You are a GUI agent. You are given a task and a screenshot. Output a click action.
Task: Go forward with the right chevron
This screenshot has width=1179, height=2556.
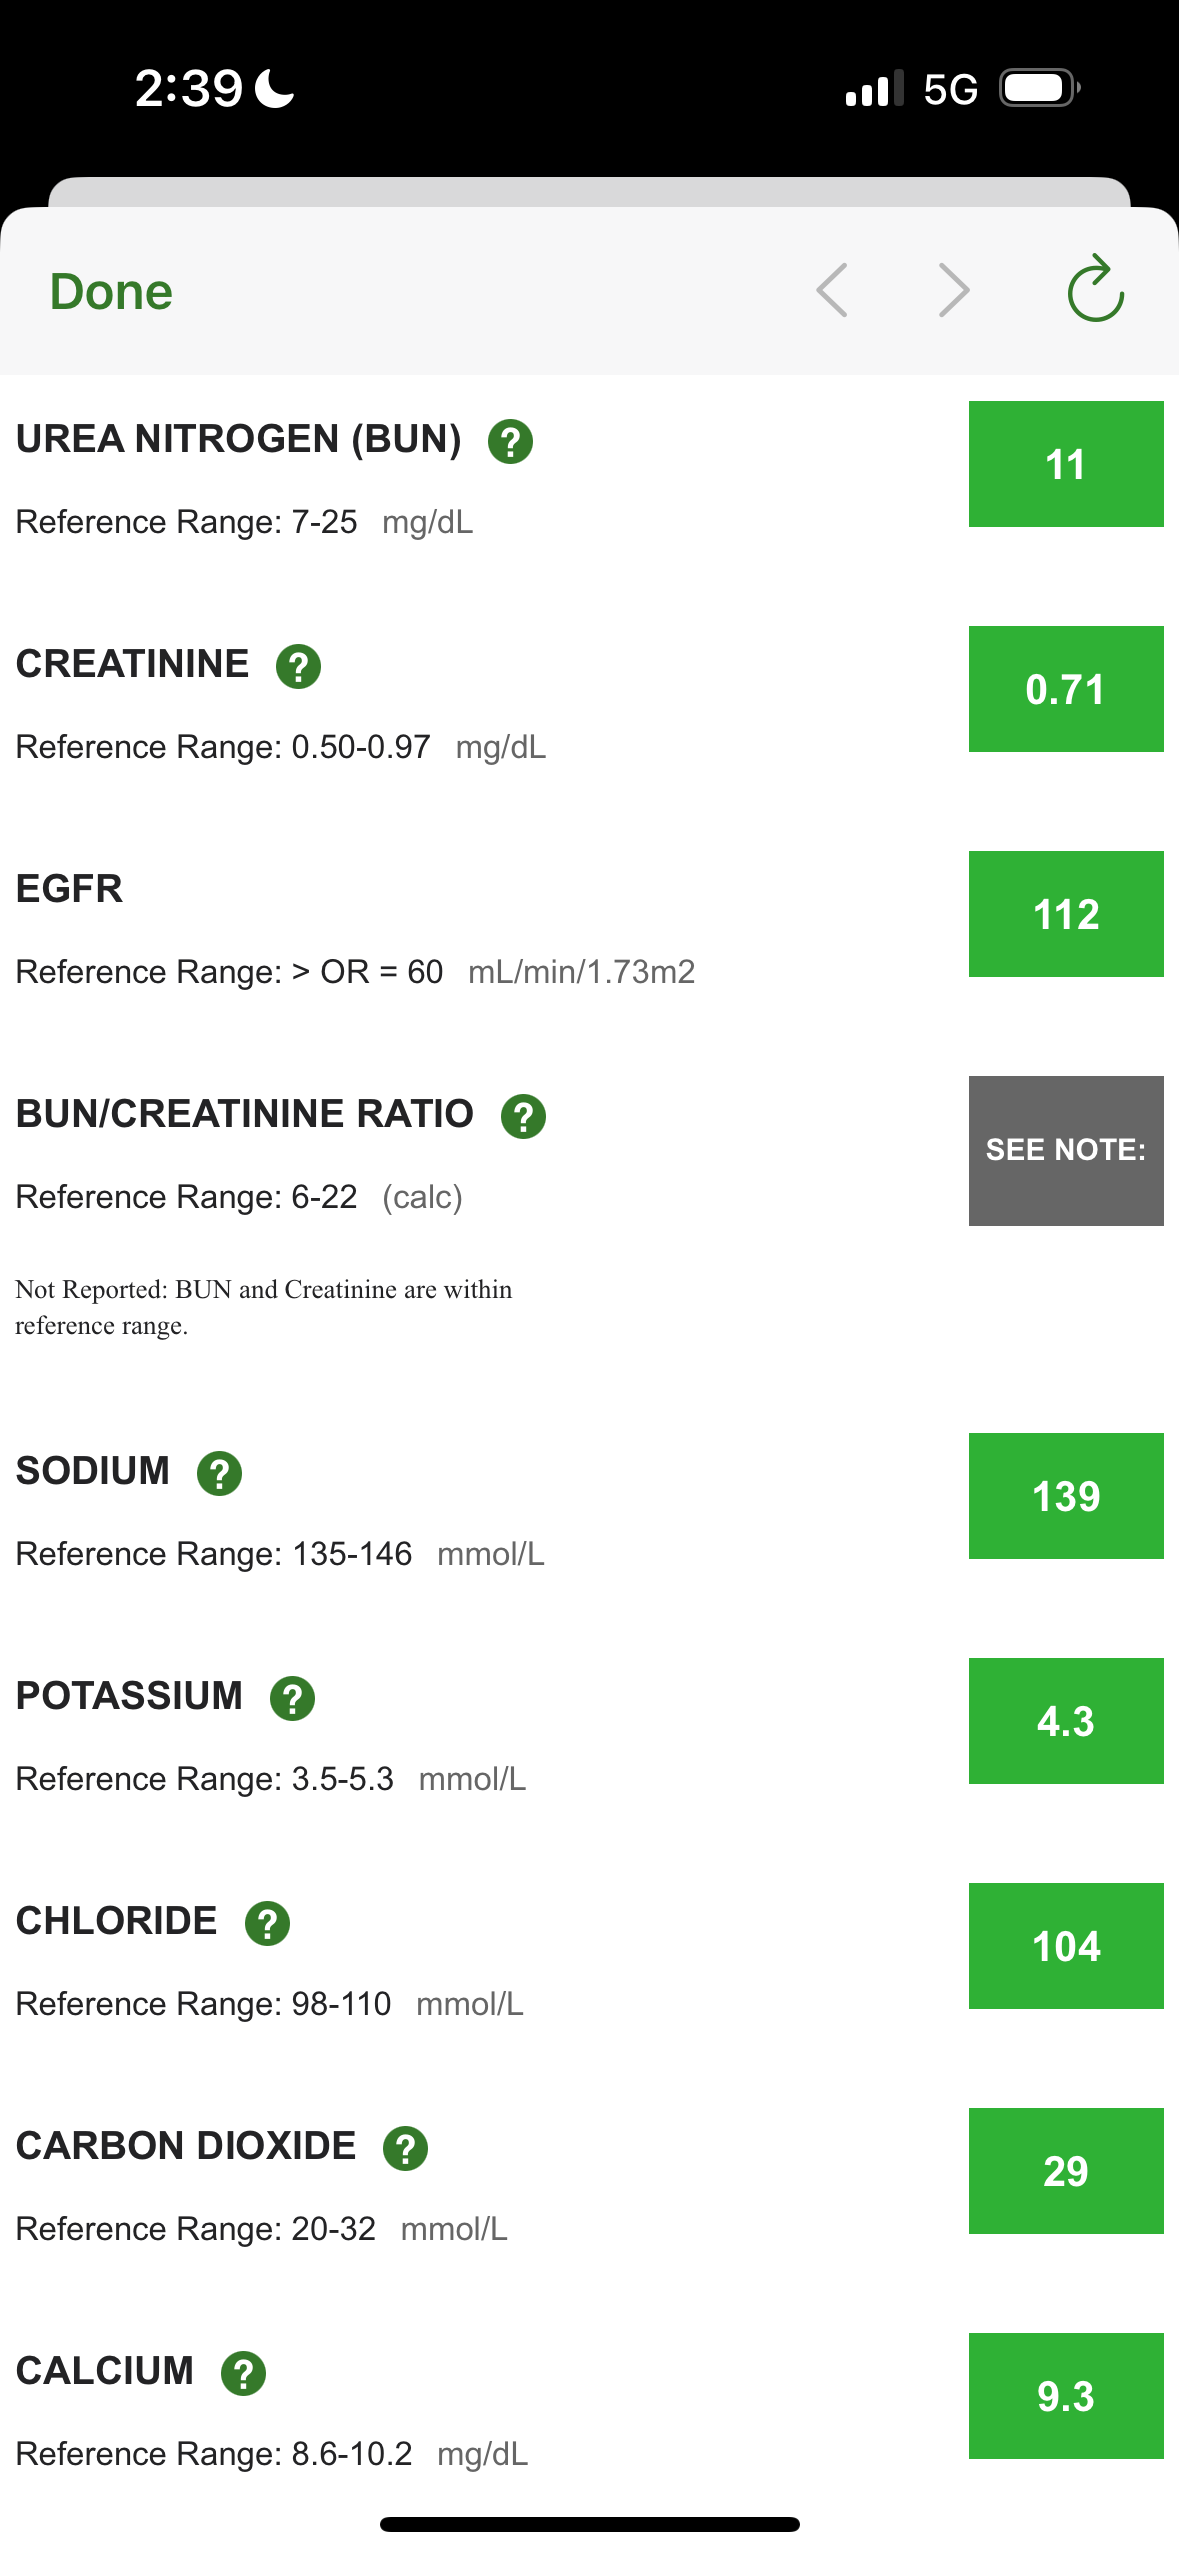(x=954, y=291)
